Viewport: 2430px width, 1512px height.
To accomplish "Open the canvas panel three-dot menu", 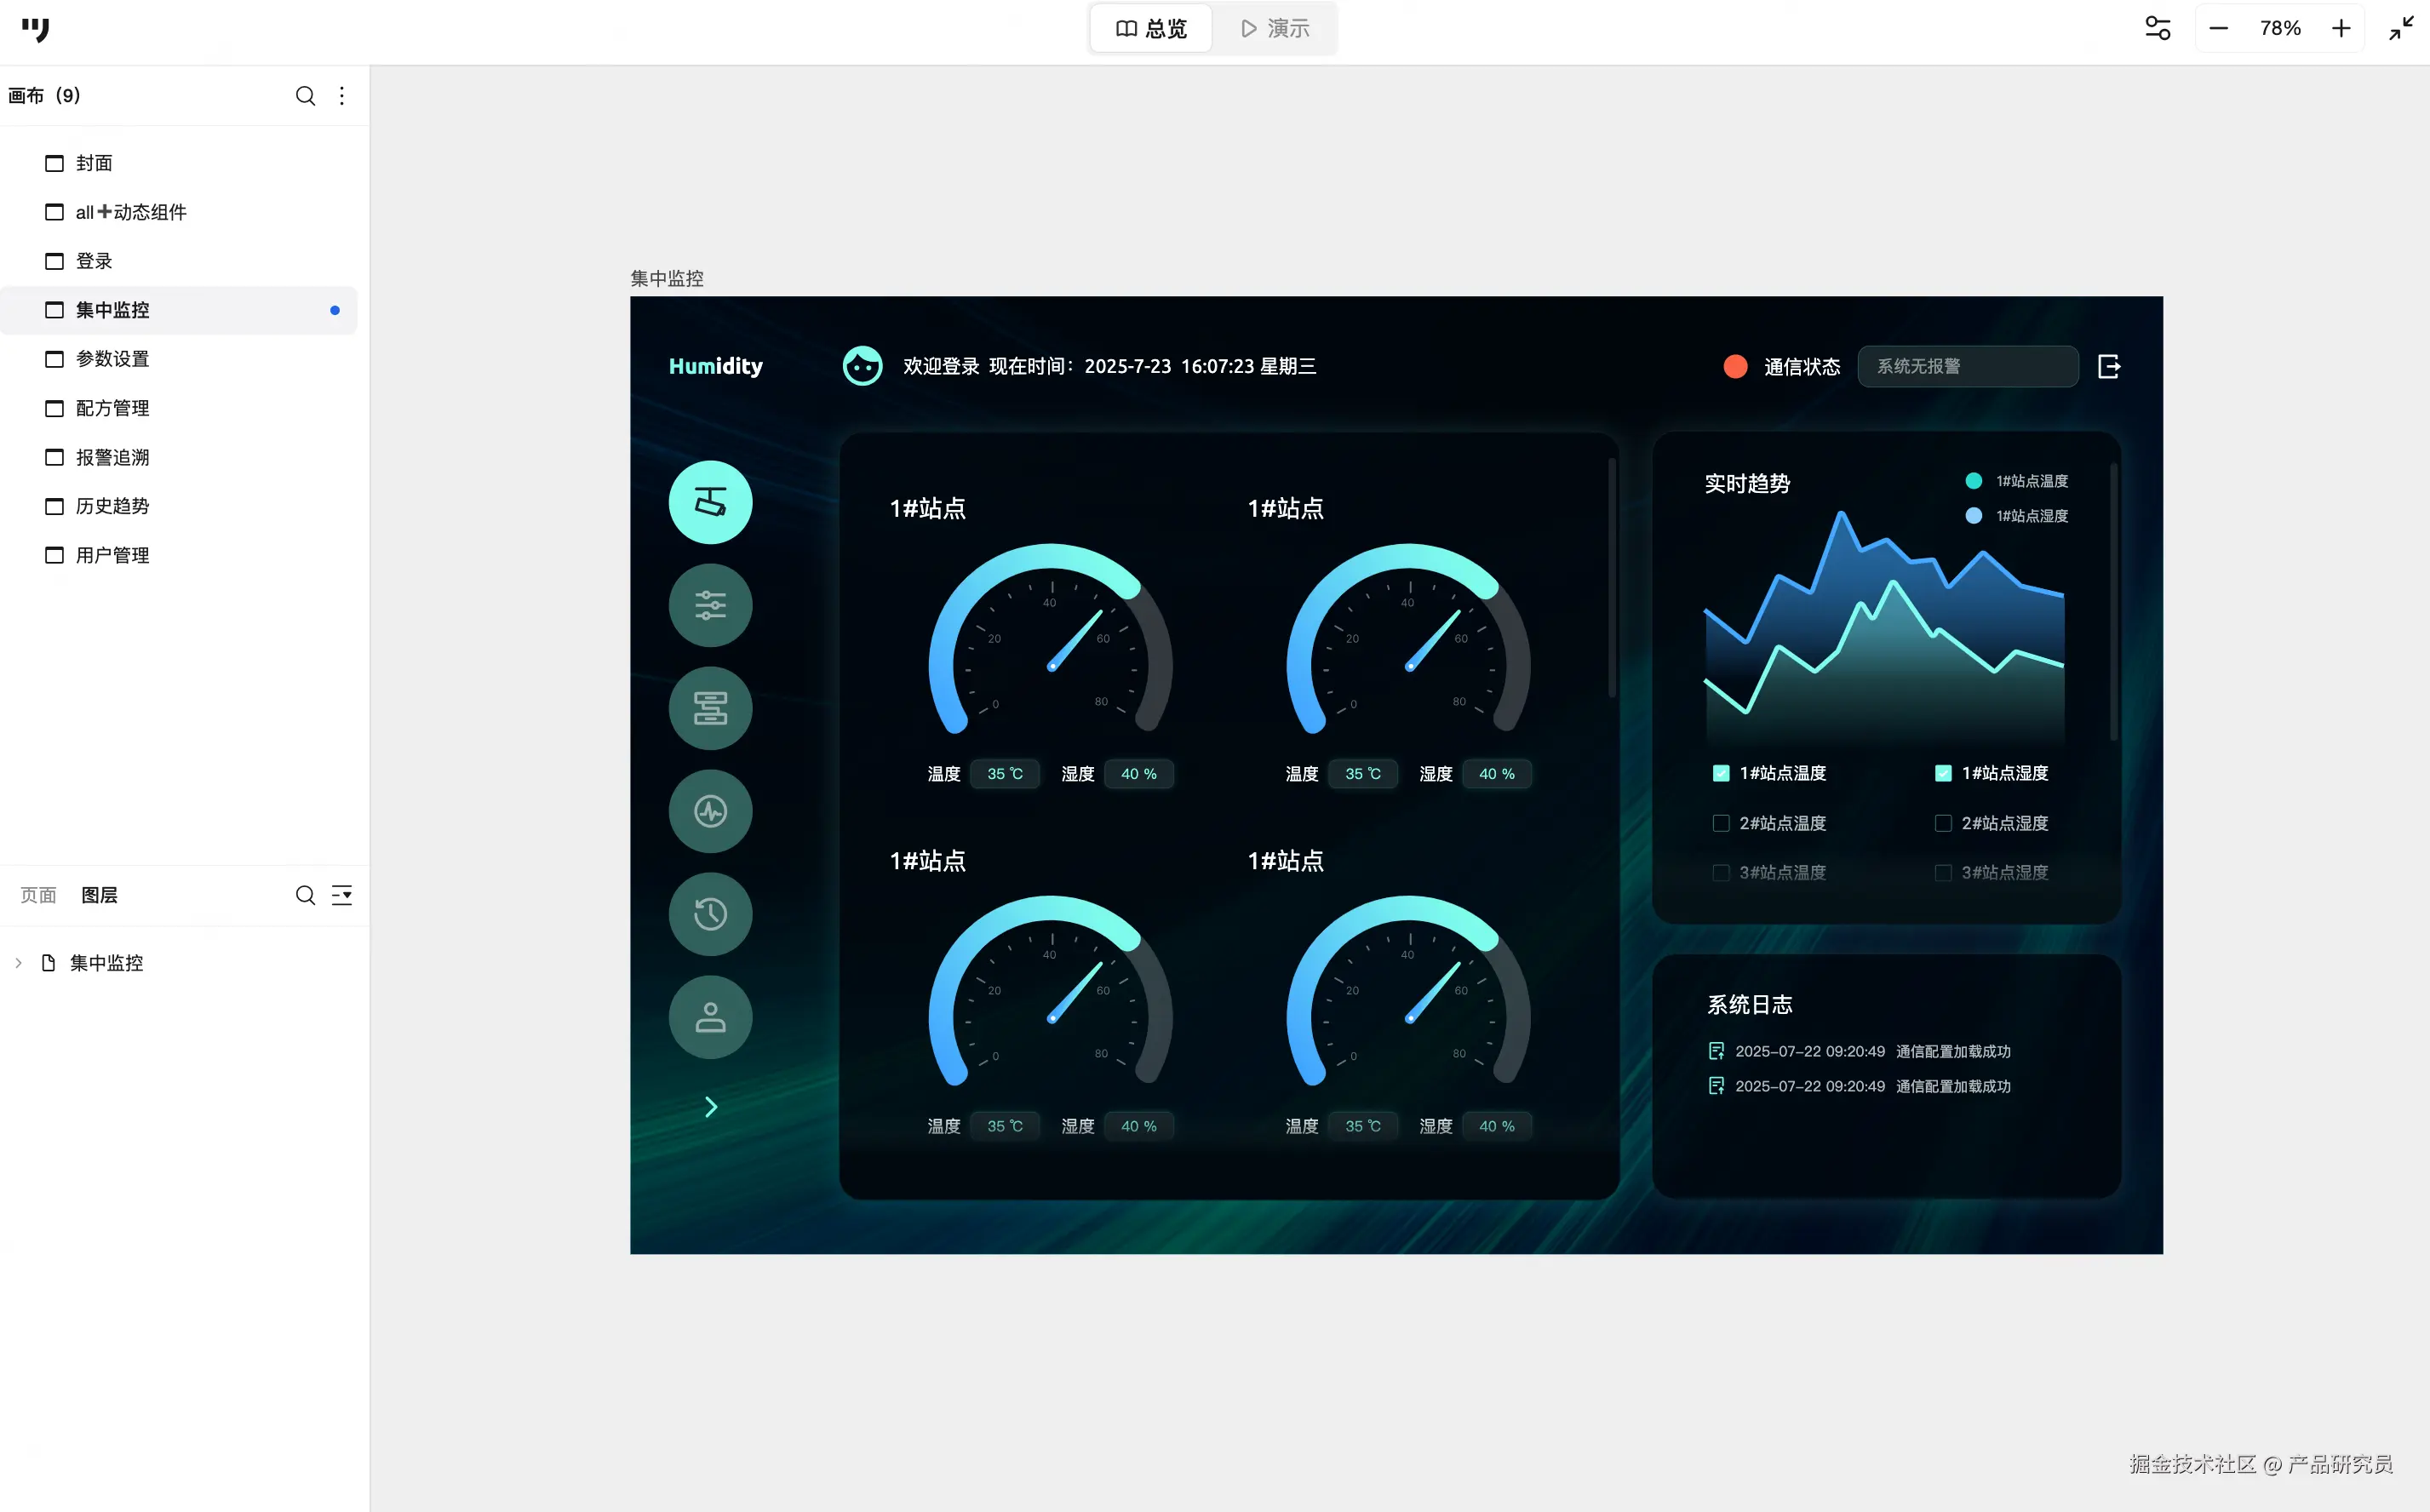I will point(342,95).
